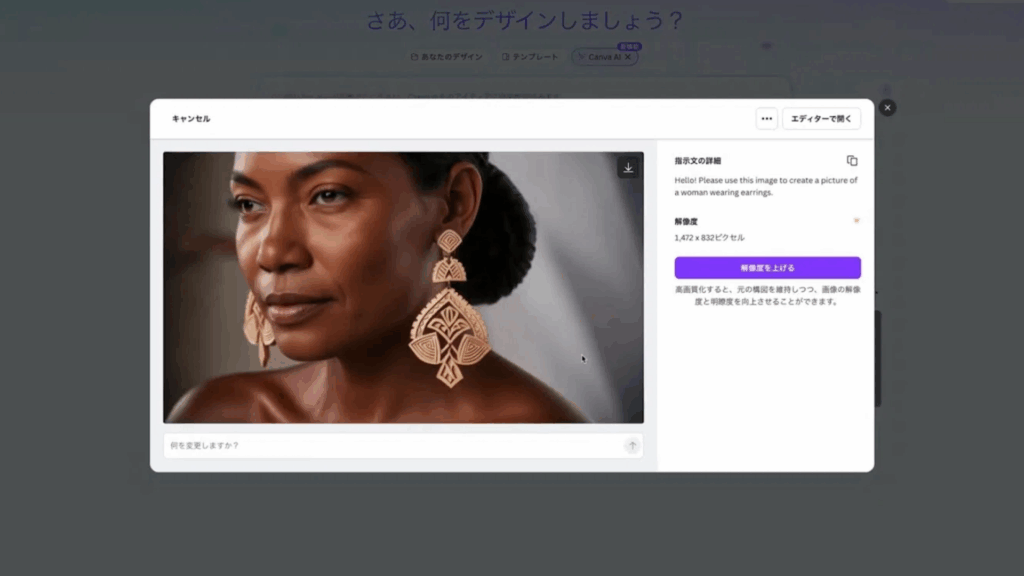1024x576 pixels.
Task: Remove the Canva AI chip via its X
Action: point(628,57)
